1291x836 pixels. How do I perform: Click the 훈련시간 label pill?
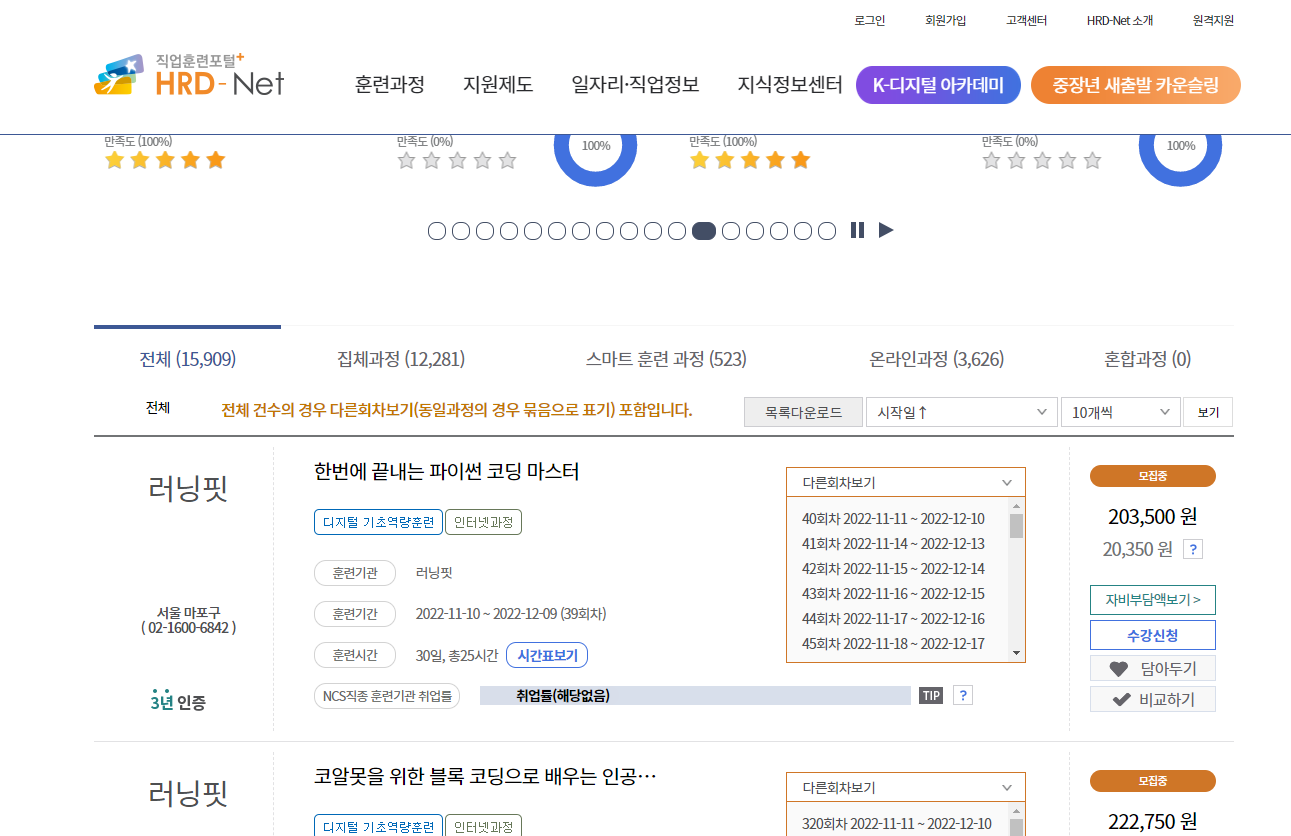click(354, 655)
